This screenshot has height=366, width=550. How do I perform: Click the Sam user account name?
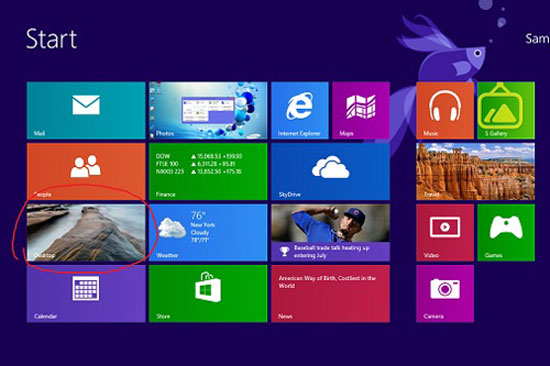537,39
